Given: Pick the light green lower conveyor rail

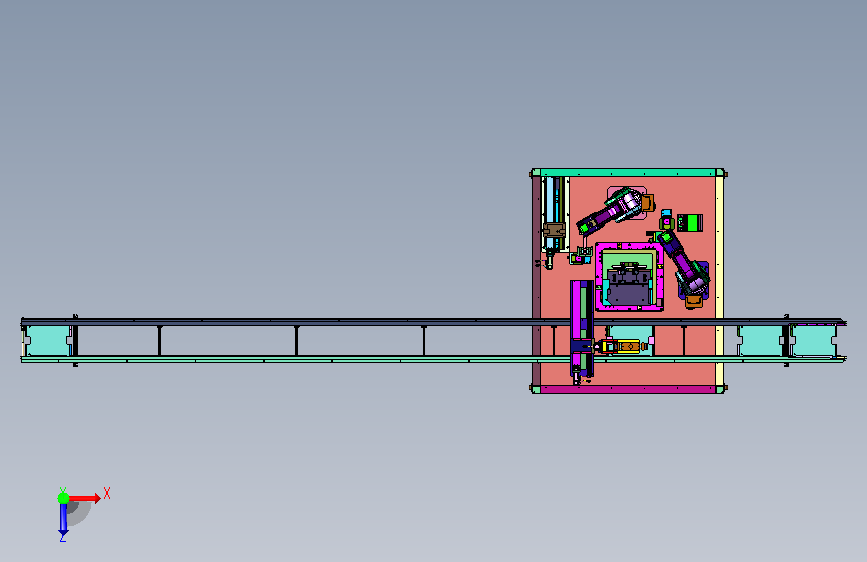Looking at the screenshot, I should [433, 360].
